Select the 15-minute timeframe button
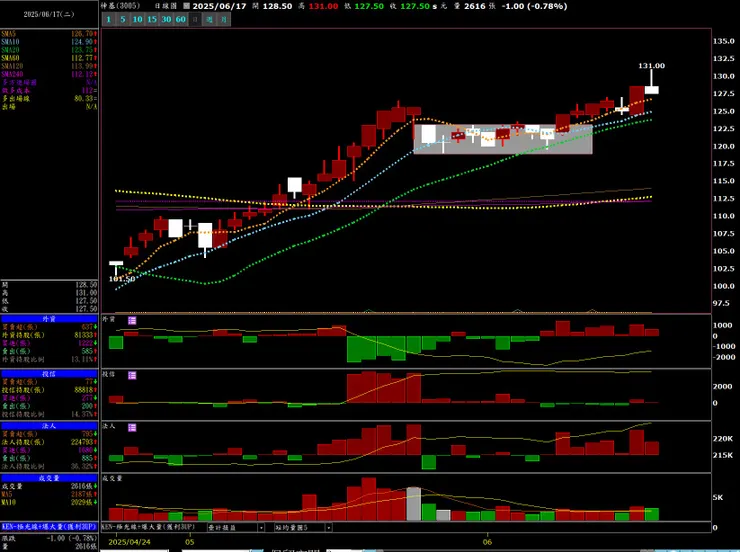The width and height of the screenshot is (740, 552). click(x=151, y=19)
